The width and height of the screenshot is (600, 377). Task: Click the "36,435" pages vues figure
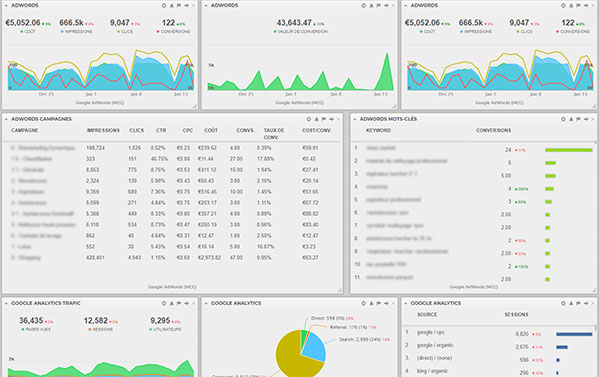click(x=31, y=321)
